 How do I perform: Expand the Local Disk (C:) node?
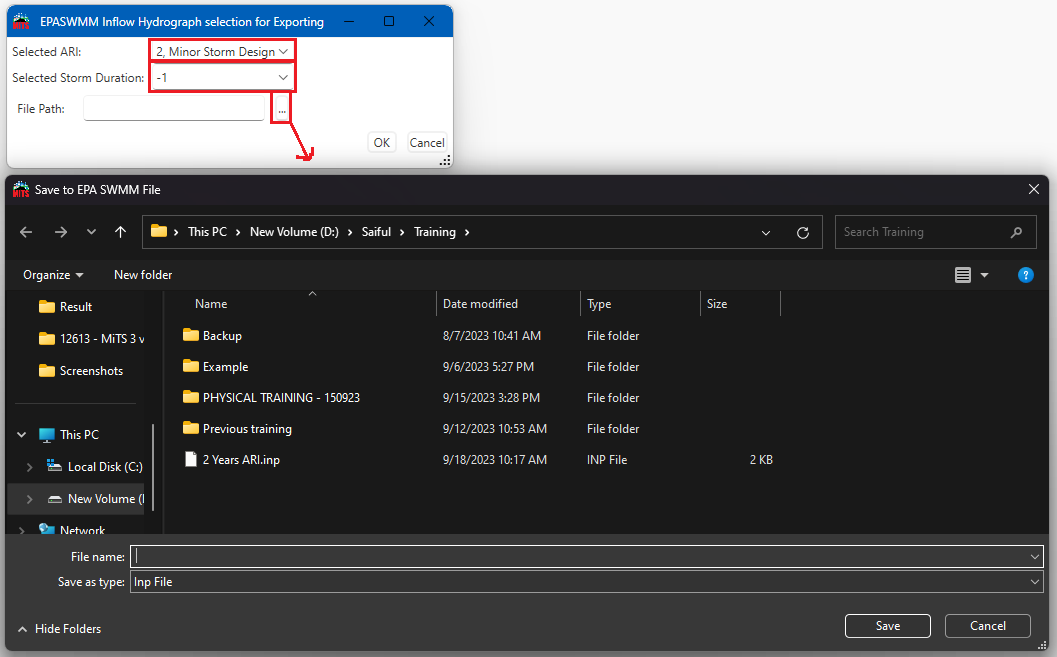30,466
